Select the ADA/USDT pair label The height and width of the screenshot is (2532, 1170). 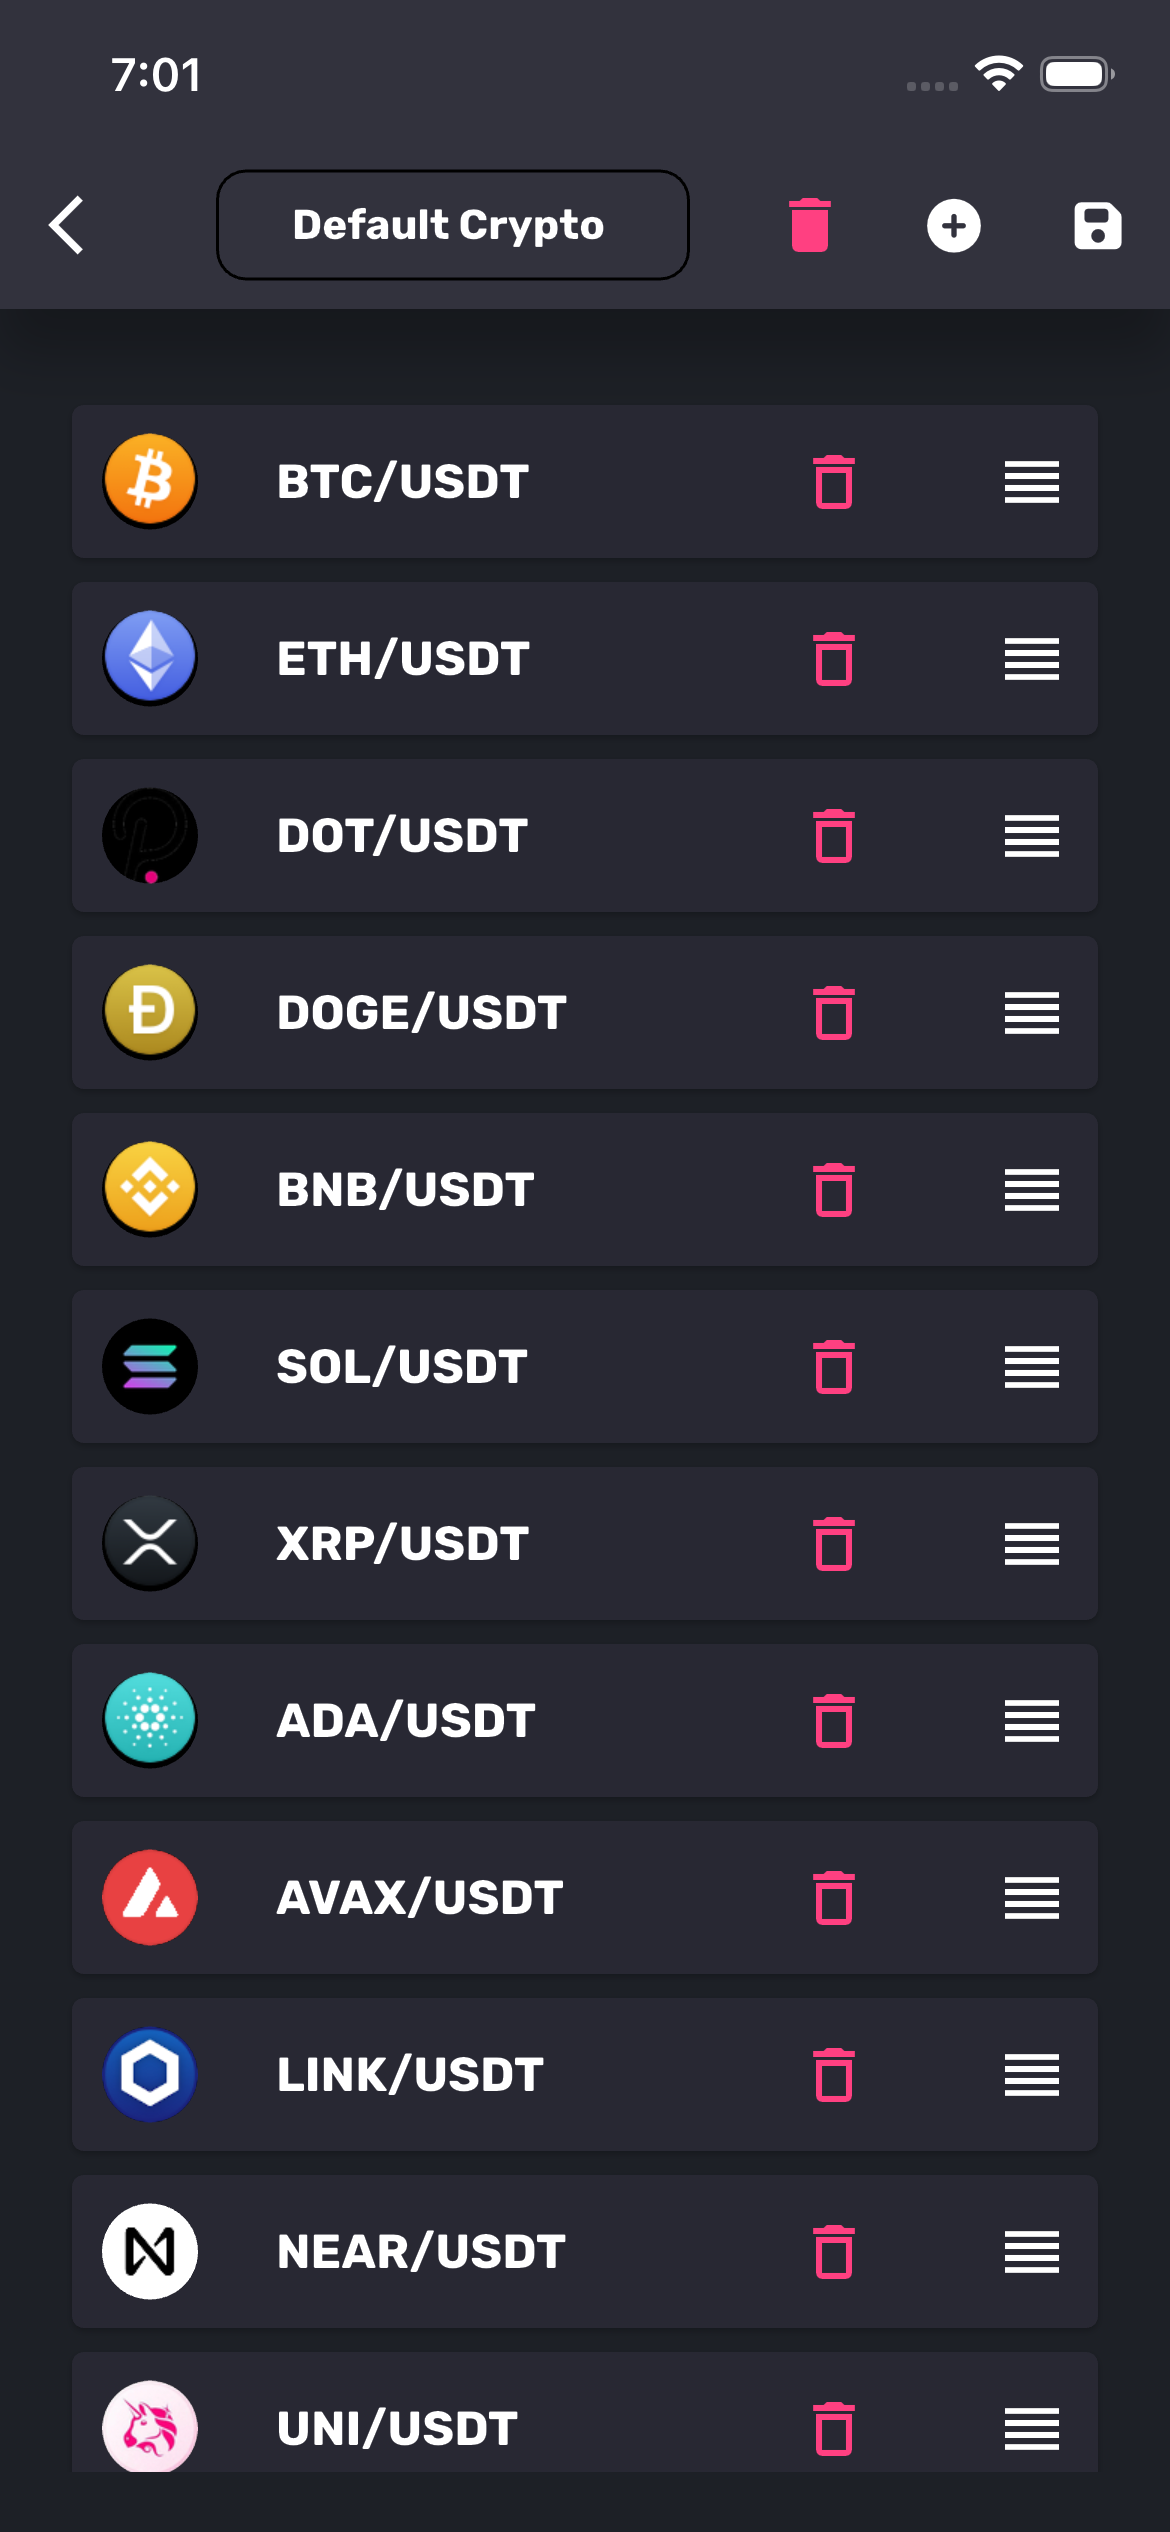click(x=406, y=1721)
